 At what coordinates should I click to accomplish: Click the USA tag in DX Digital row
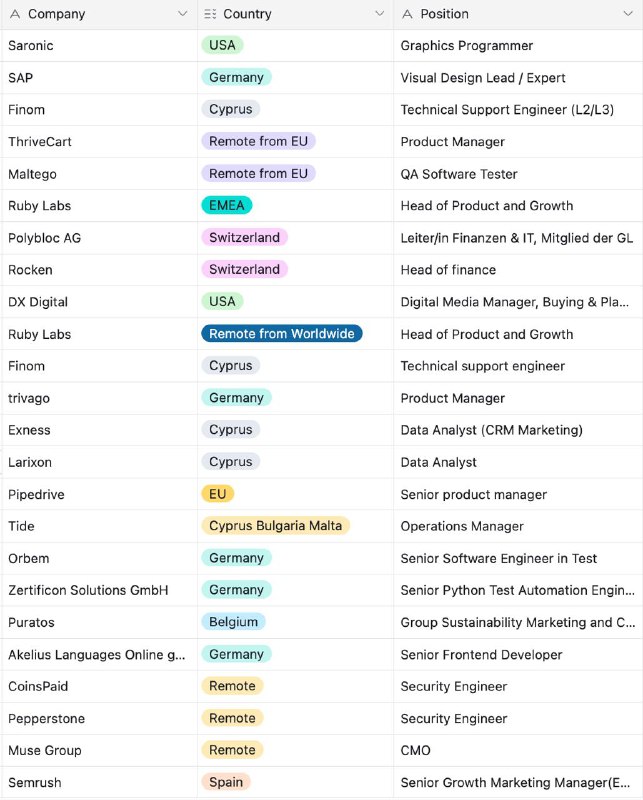(x=222, y=301)
